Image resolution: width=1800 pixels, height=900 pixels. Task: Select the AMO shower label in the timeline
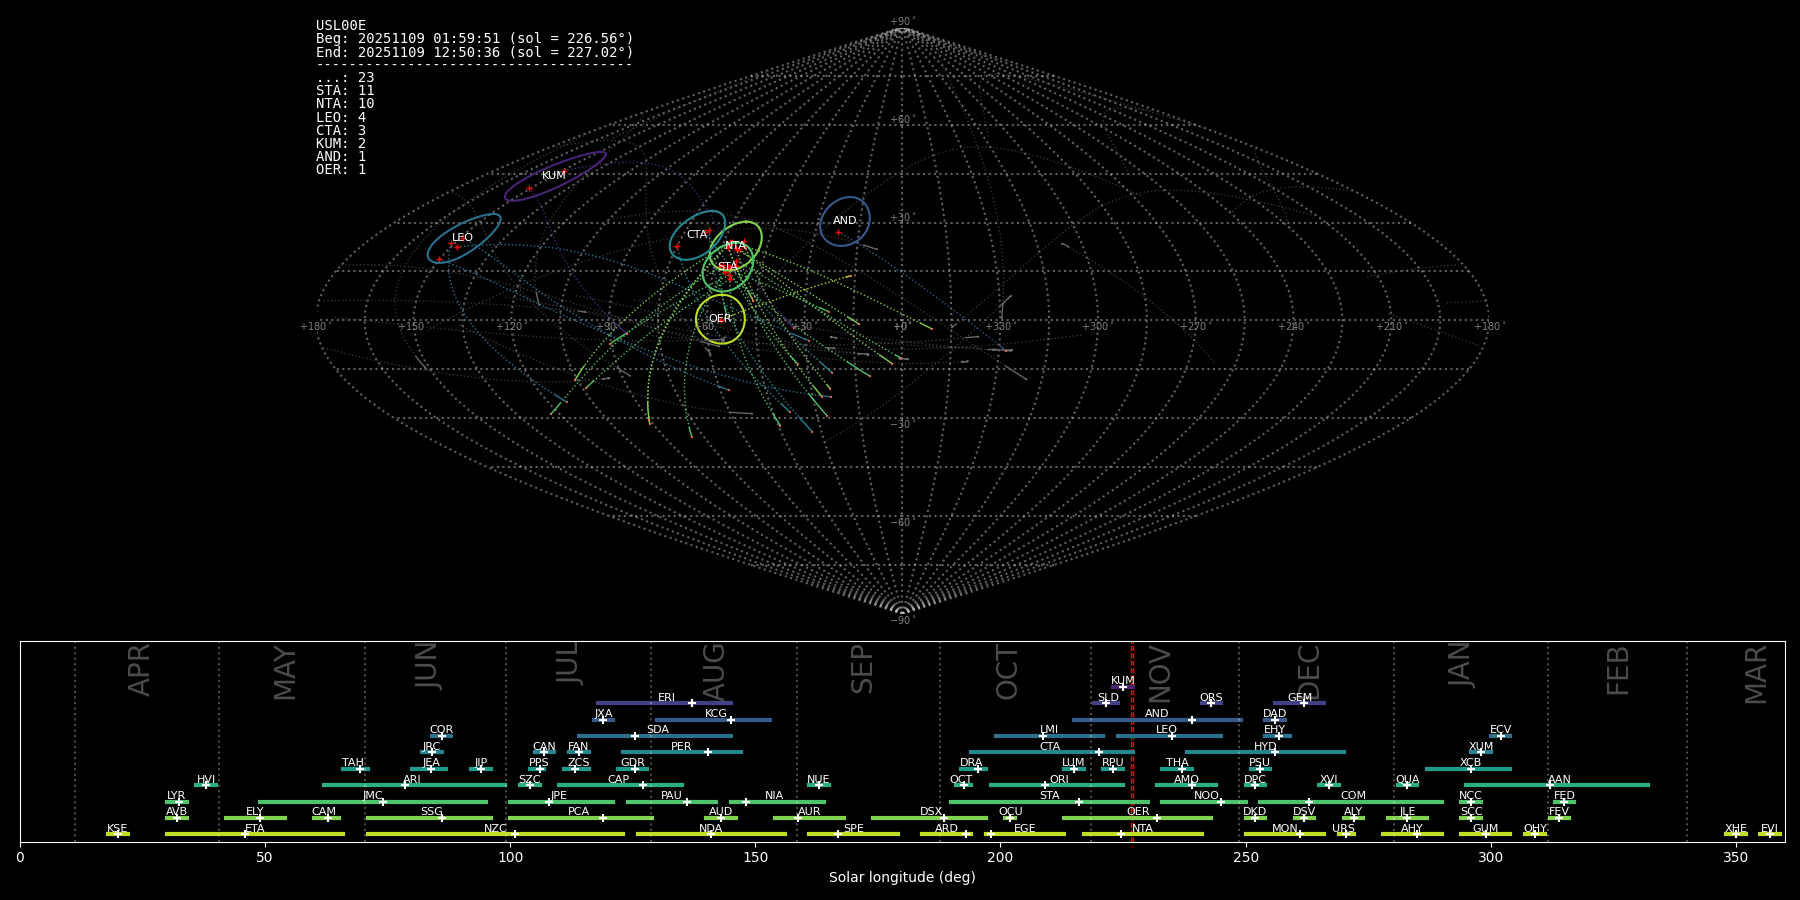1186,780
